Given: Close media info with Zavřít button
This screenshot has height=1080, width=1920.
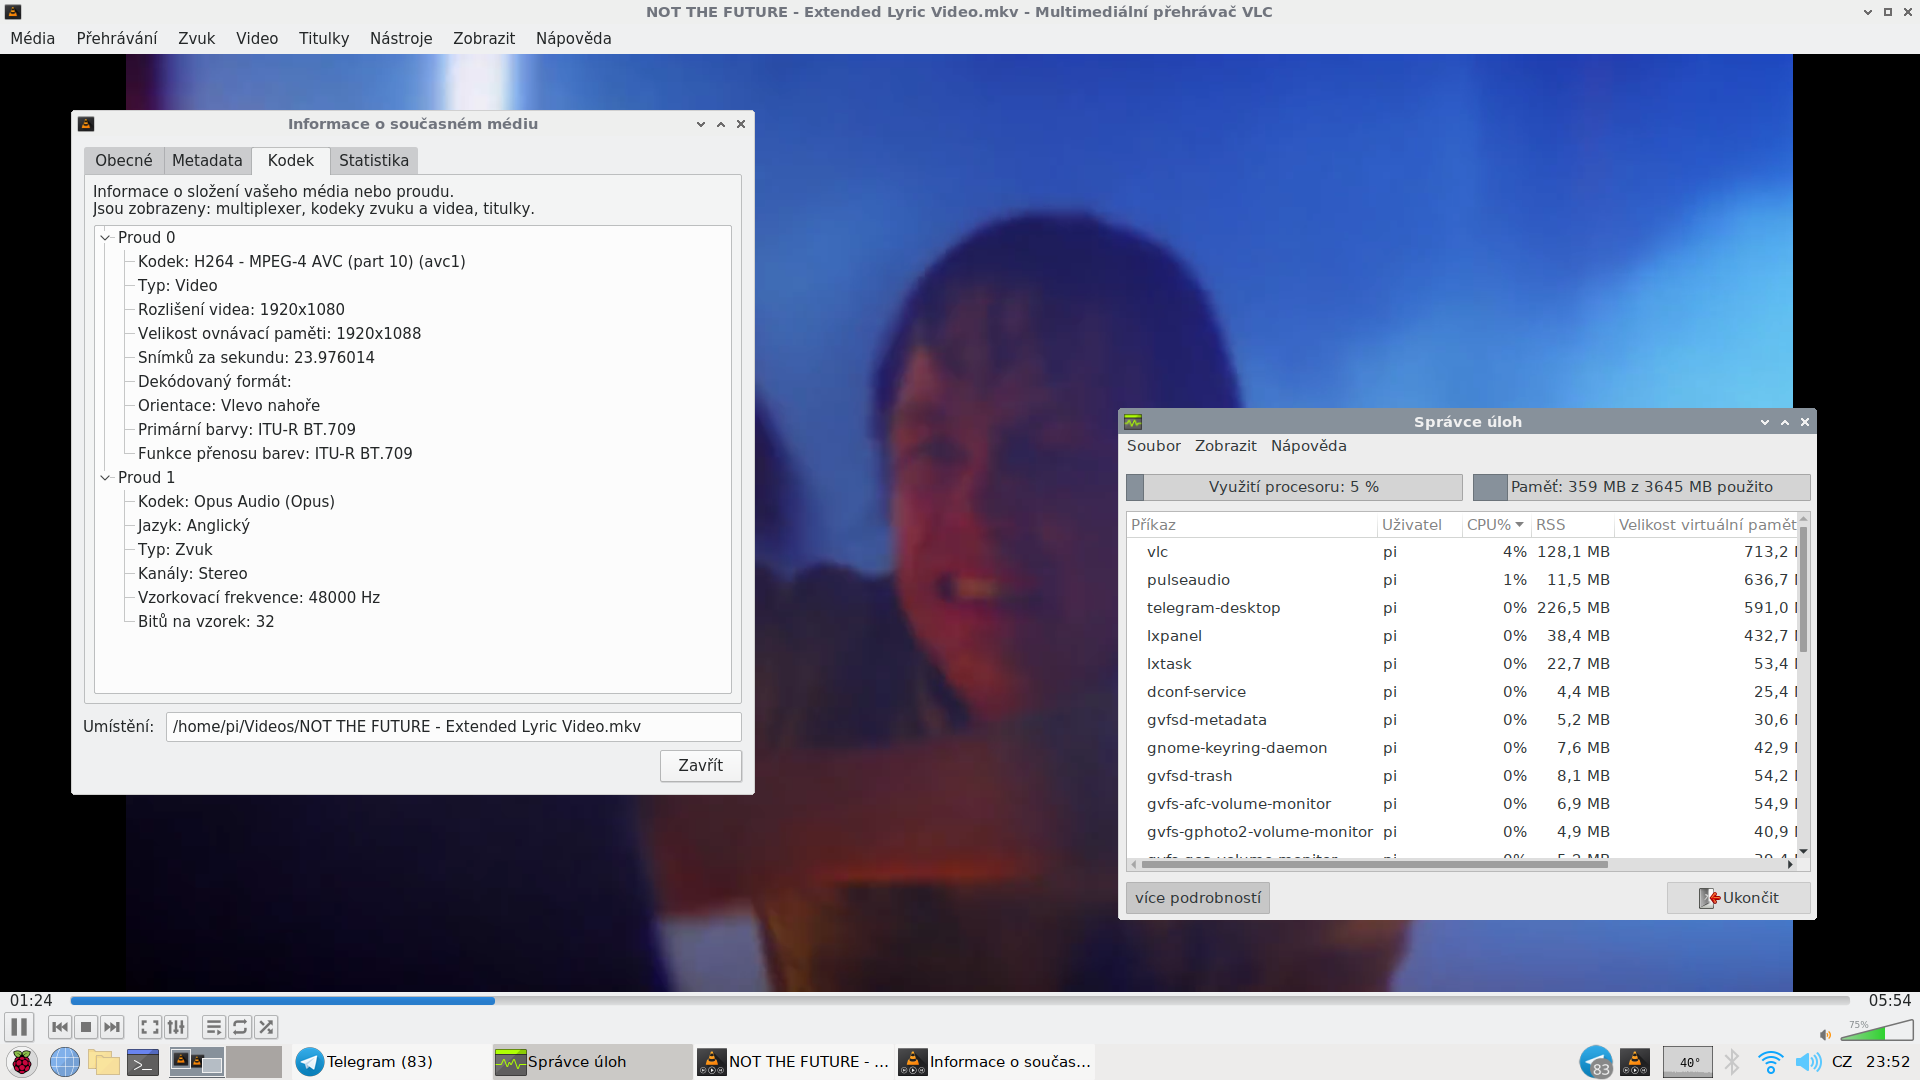Looking at the screenshot, I should (x=700, y=765).
